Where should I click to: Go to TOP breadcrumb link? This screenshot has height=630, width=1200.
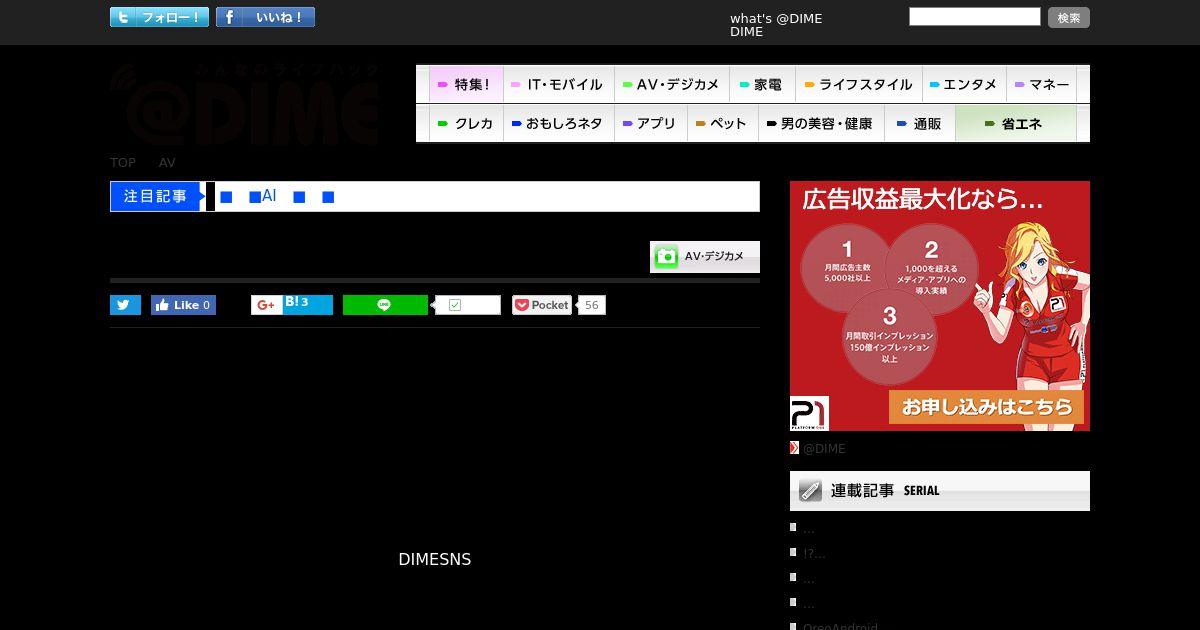[123, 162]
